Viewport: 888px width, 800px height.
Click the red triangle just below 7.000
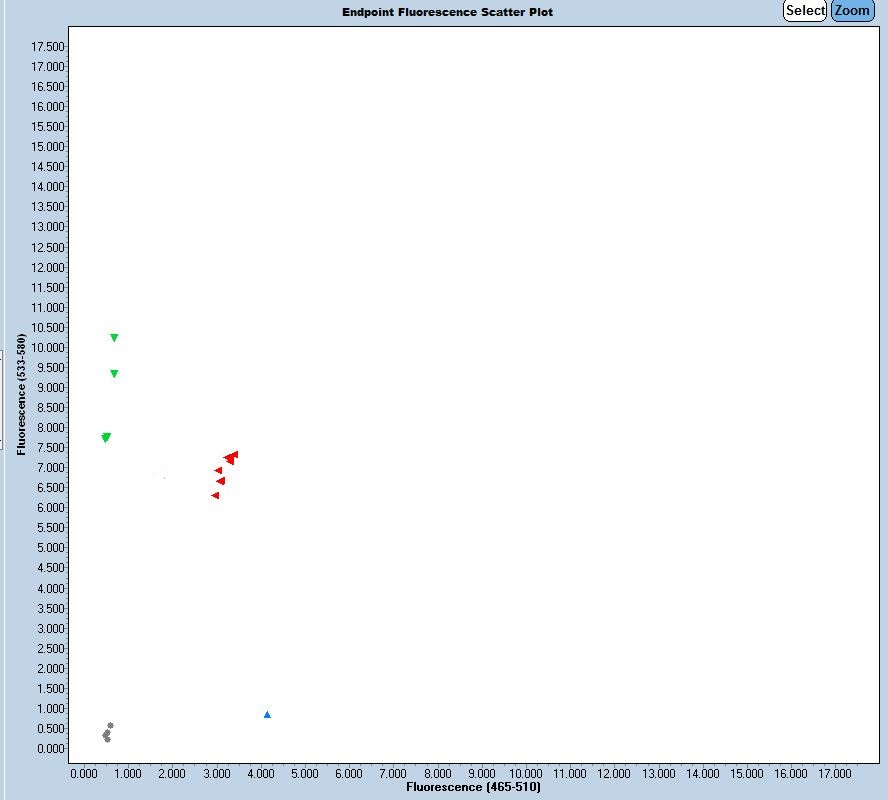coord(218,470)
